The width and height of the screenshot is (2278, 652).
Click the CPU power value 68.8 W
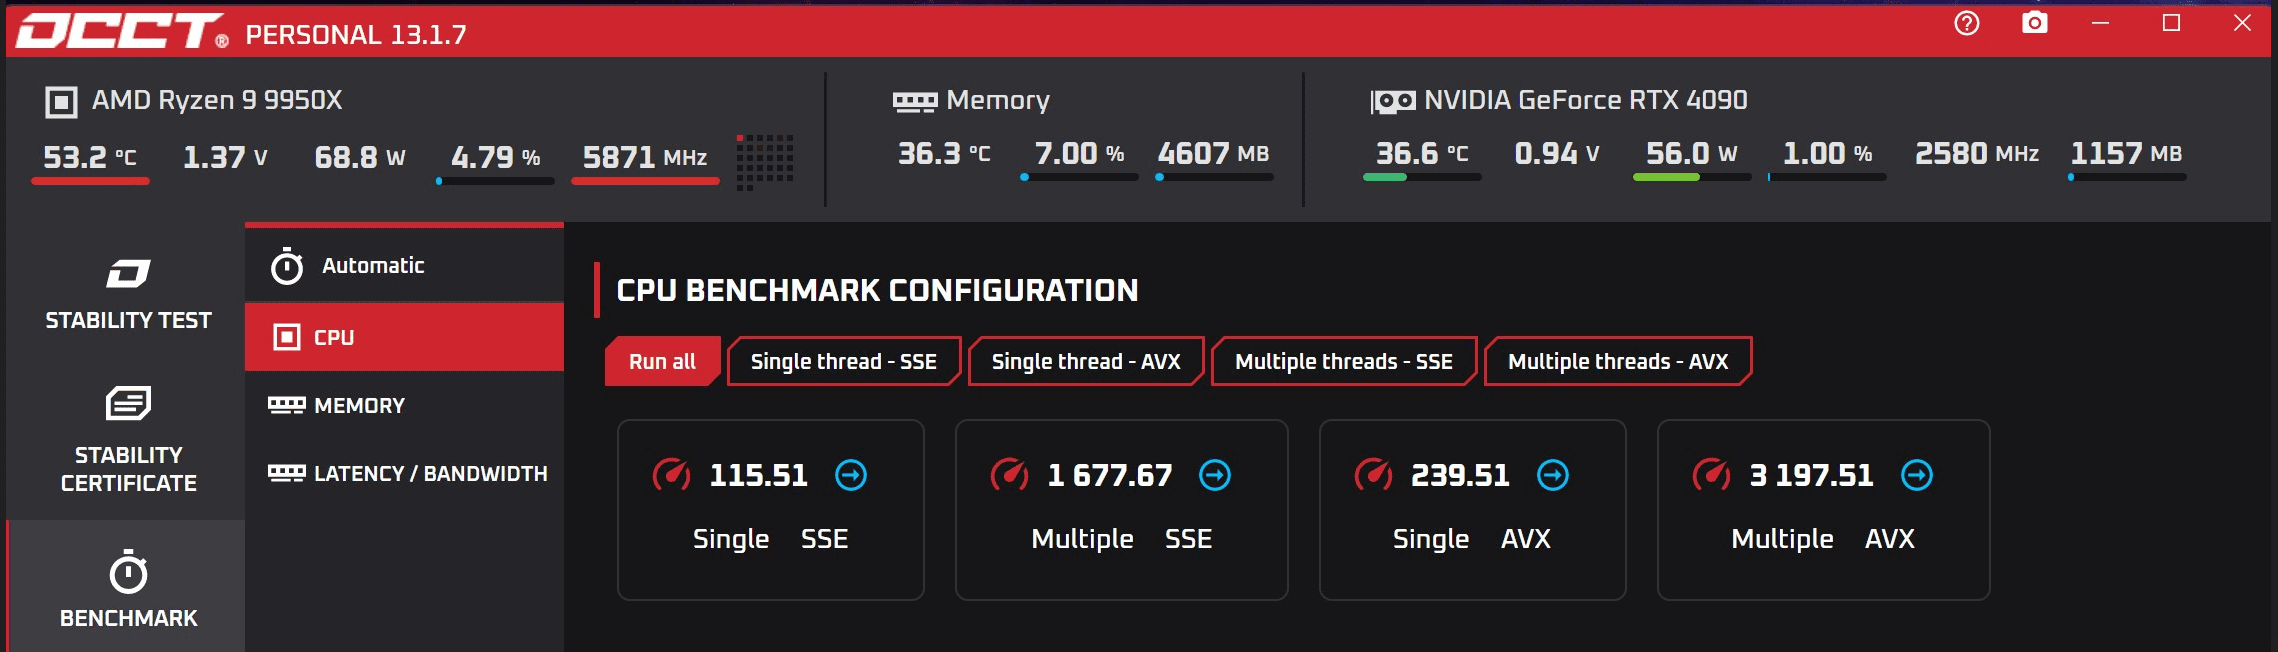click(360, 157)
